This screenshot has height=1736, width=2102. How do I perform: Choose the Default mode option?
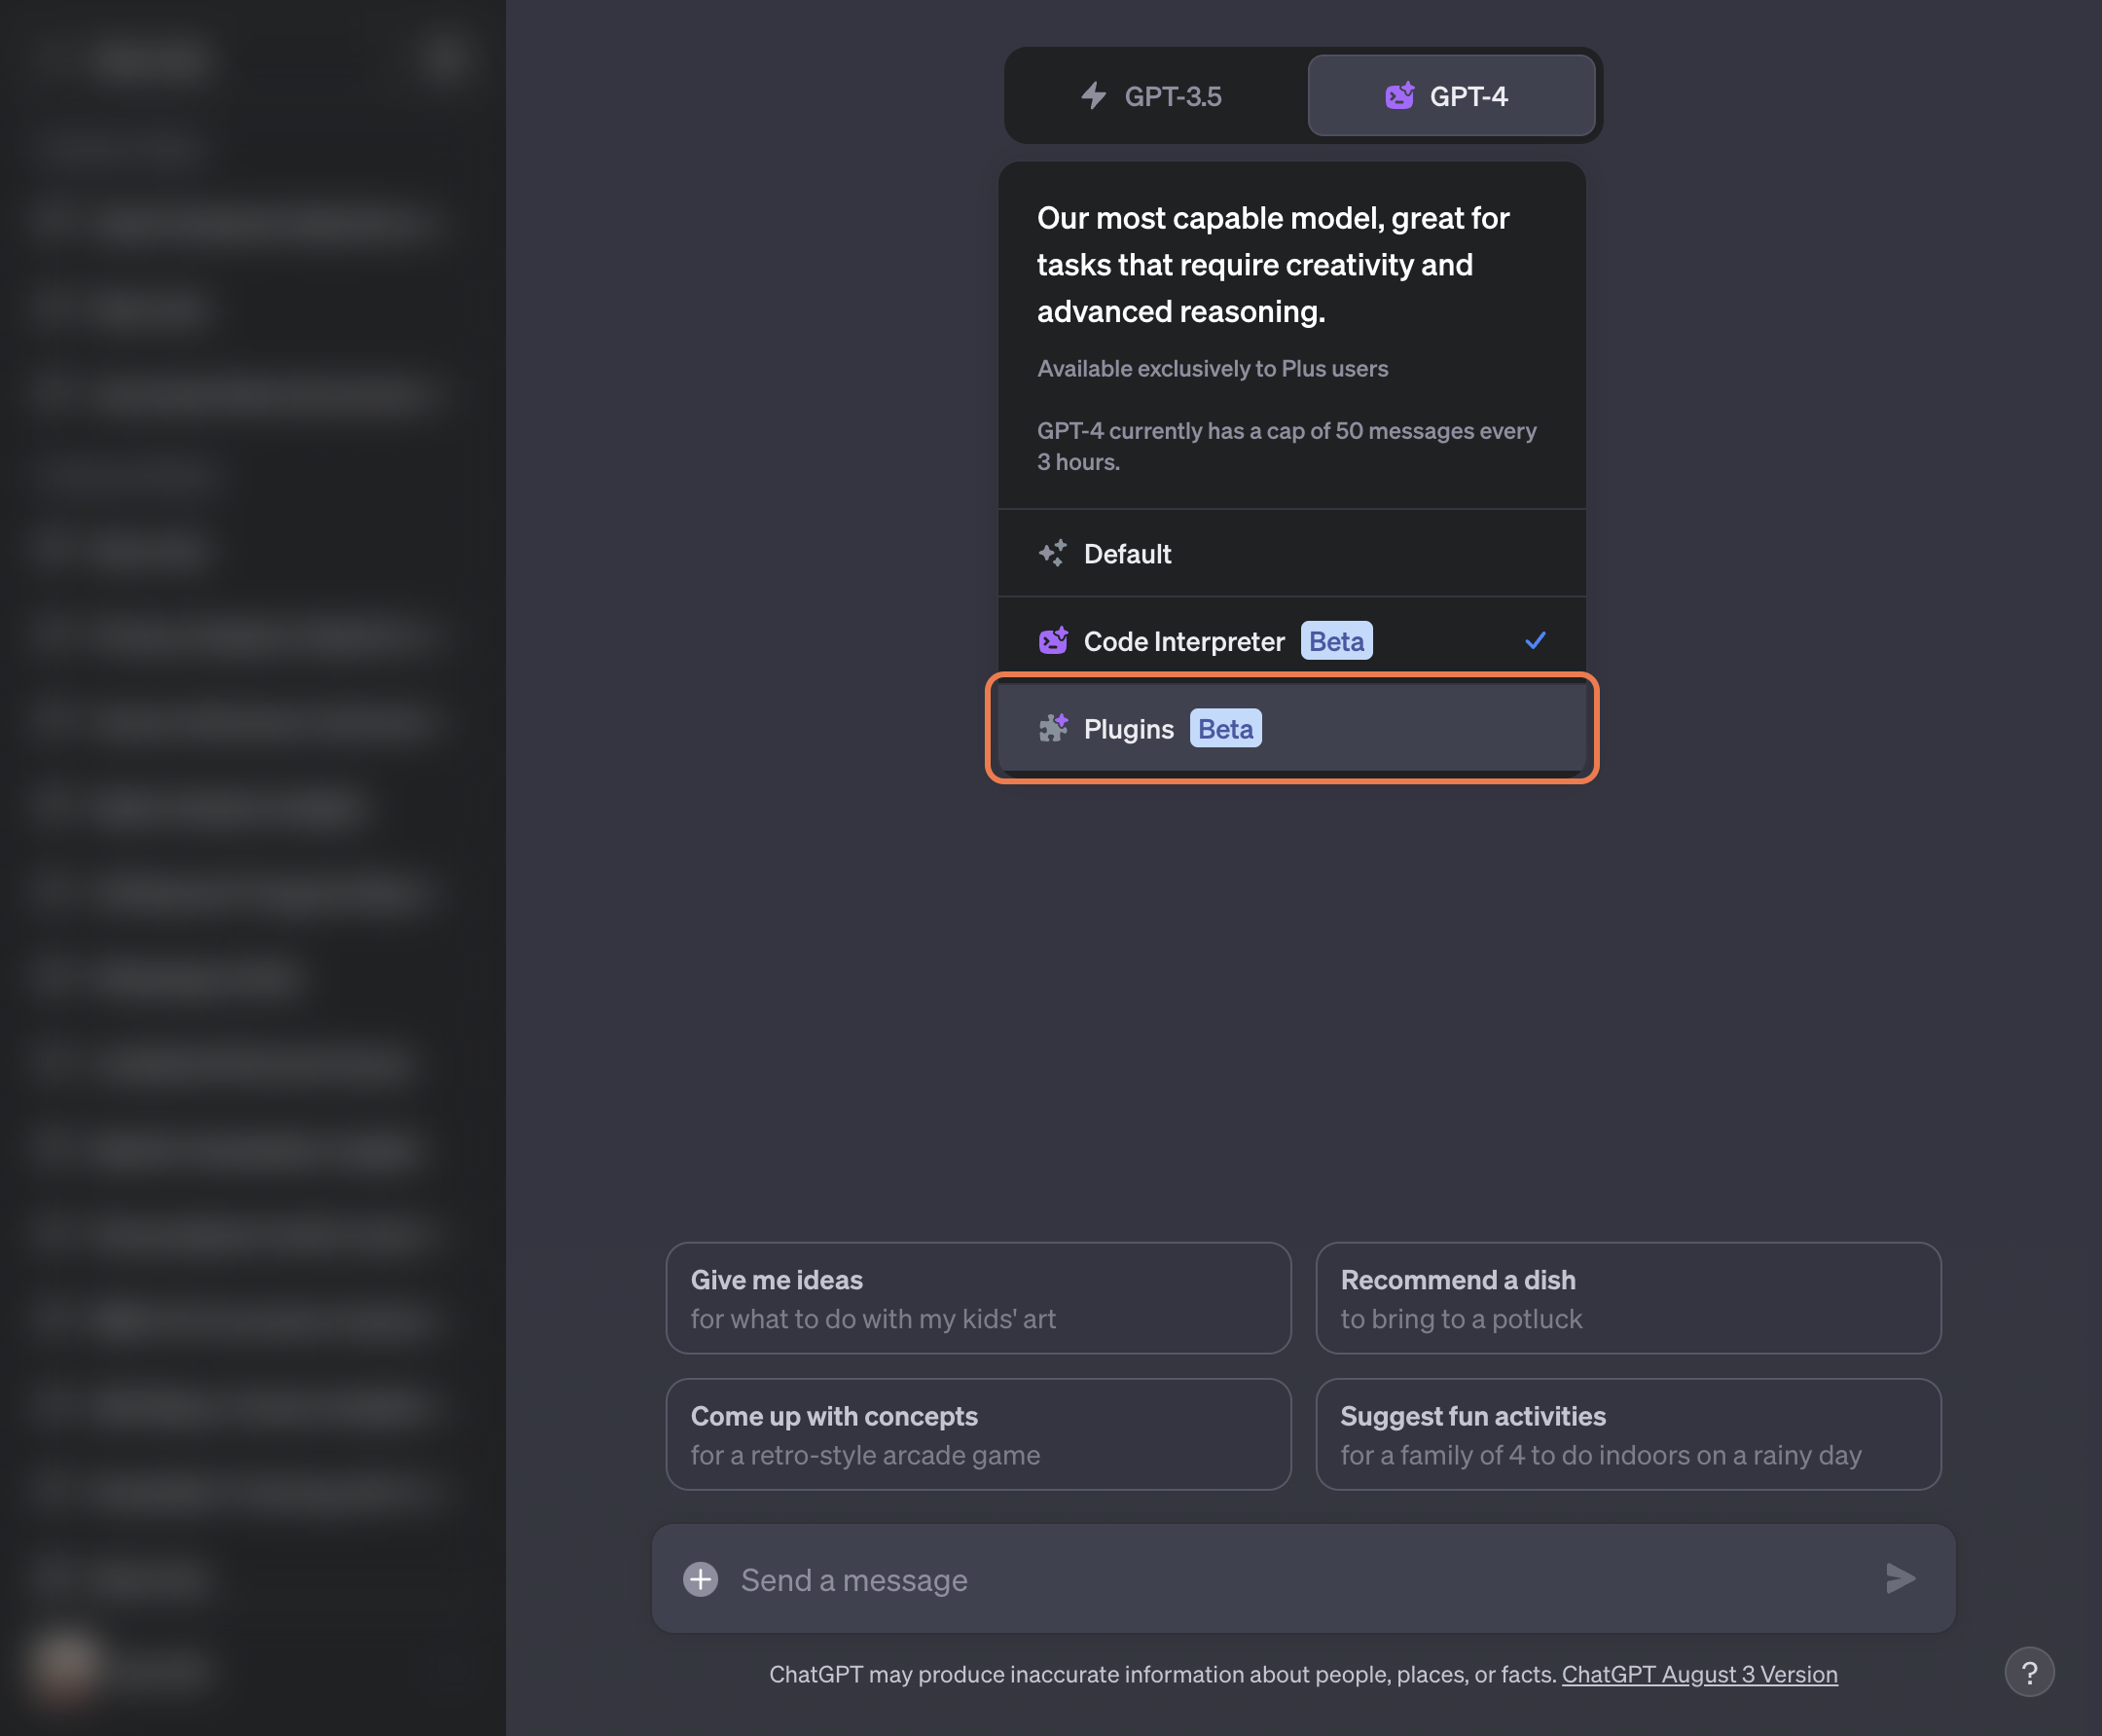(x=1291, y=553)
